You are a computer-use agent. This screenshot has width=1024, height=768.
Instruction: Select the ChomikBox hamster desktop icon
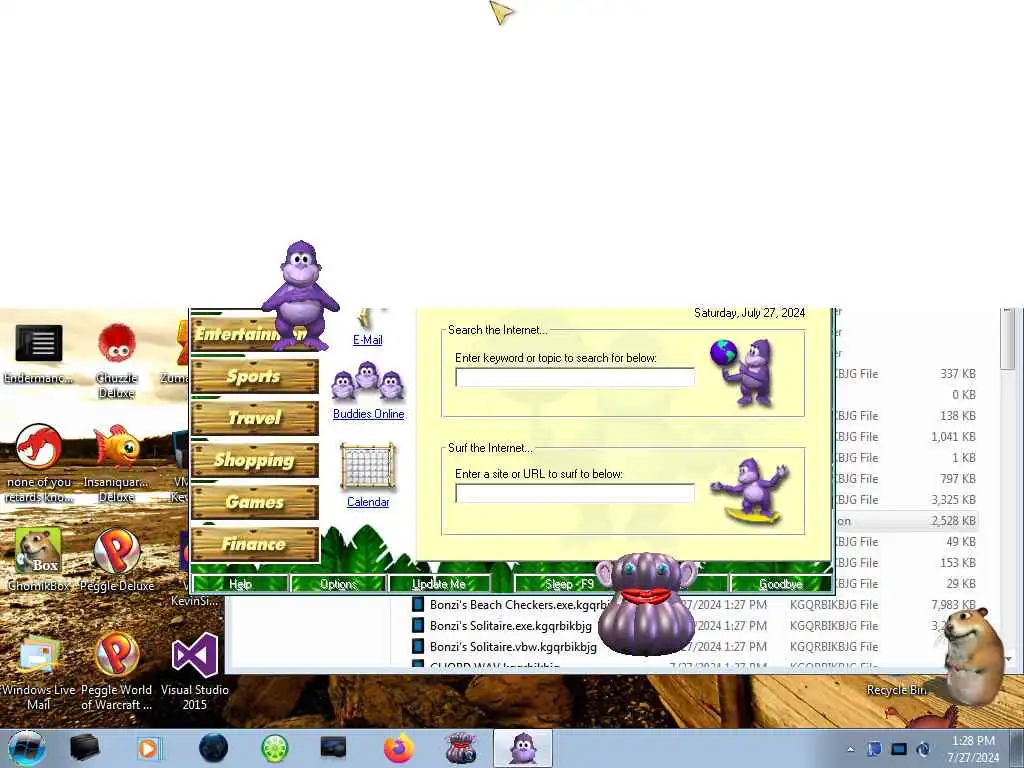tap(39, 560)
